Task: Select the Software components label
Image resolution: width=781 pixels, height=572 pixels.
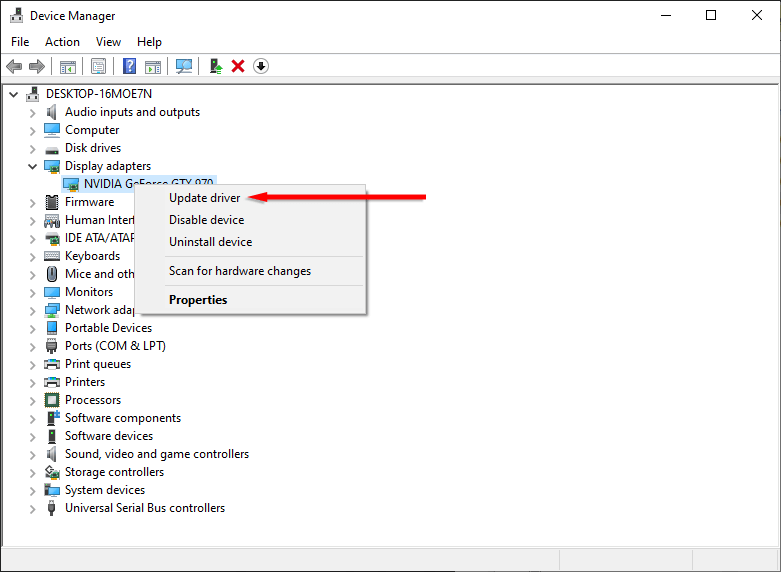Action: coord(123,418)
